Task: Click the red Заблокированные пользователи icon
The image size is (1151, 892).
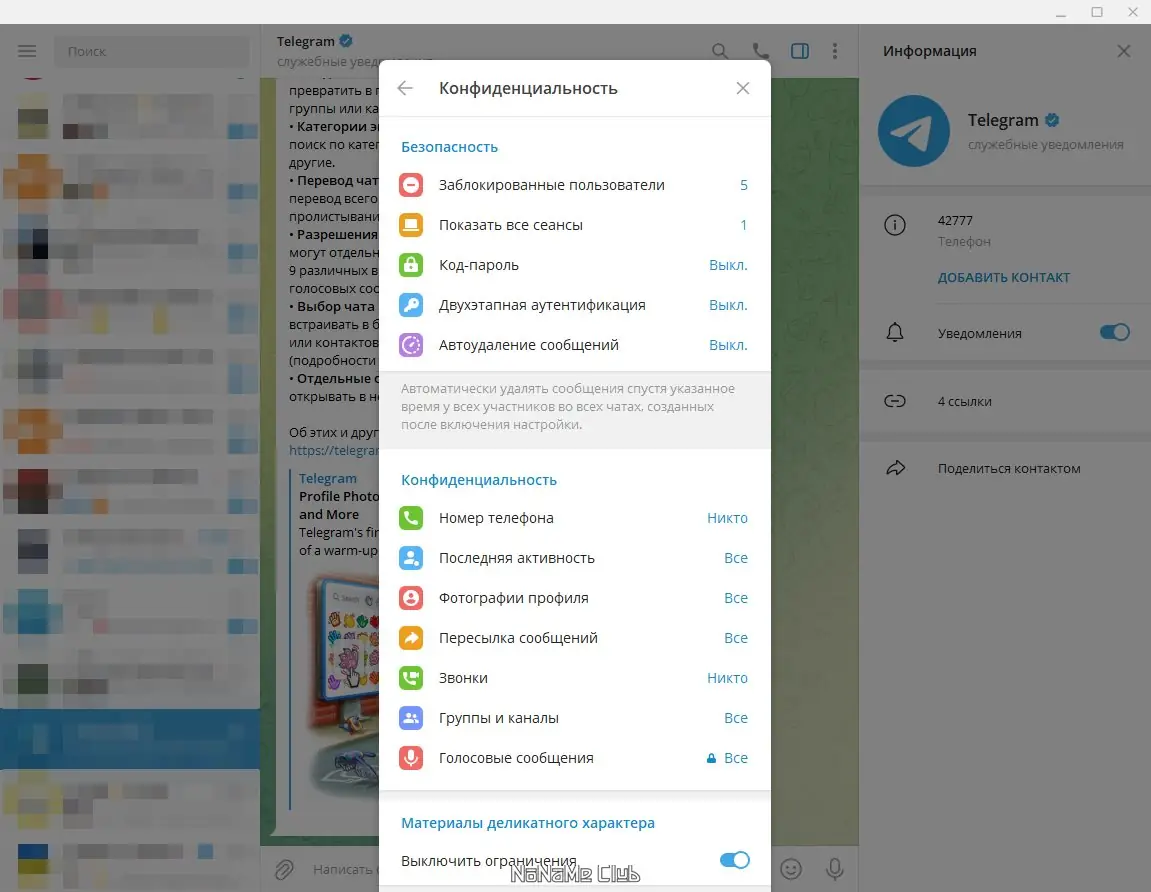Action: tap(411, 185)
